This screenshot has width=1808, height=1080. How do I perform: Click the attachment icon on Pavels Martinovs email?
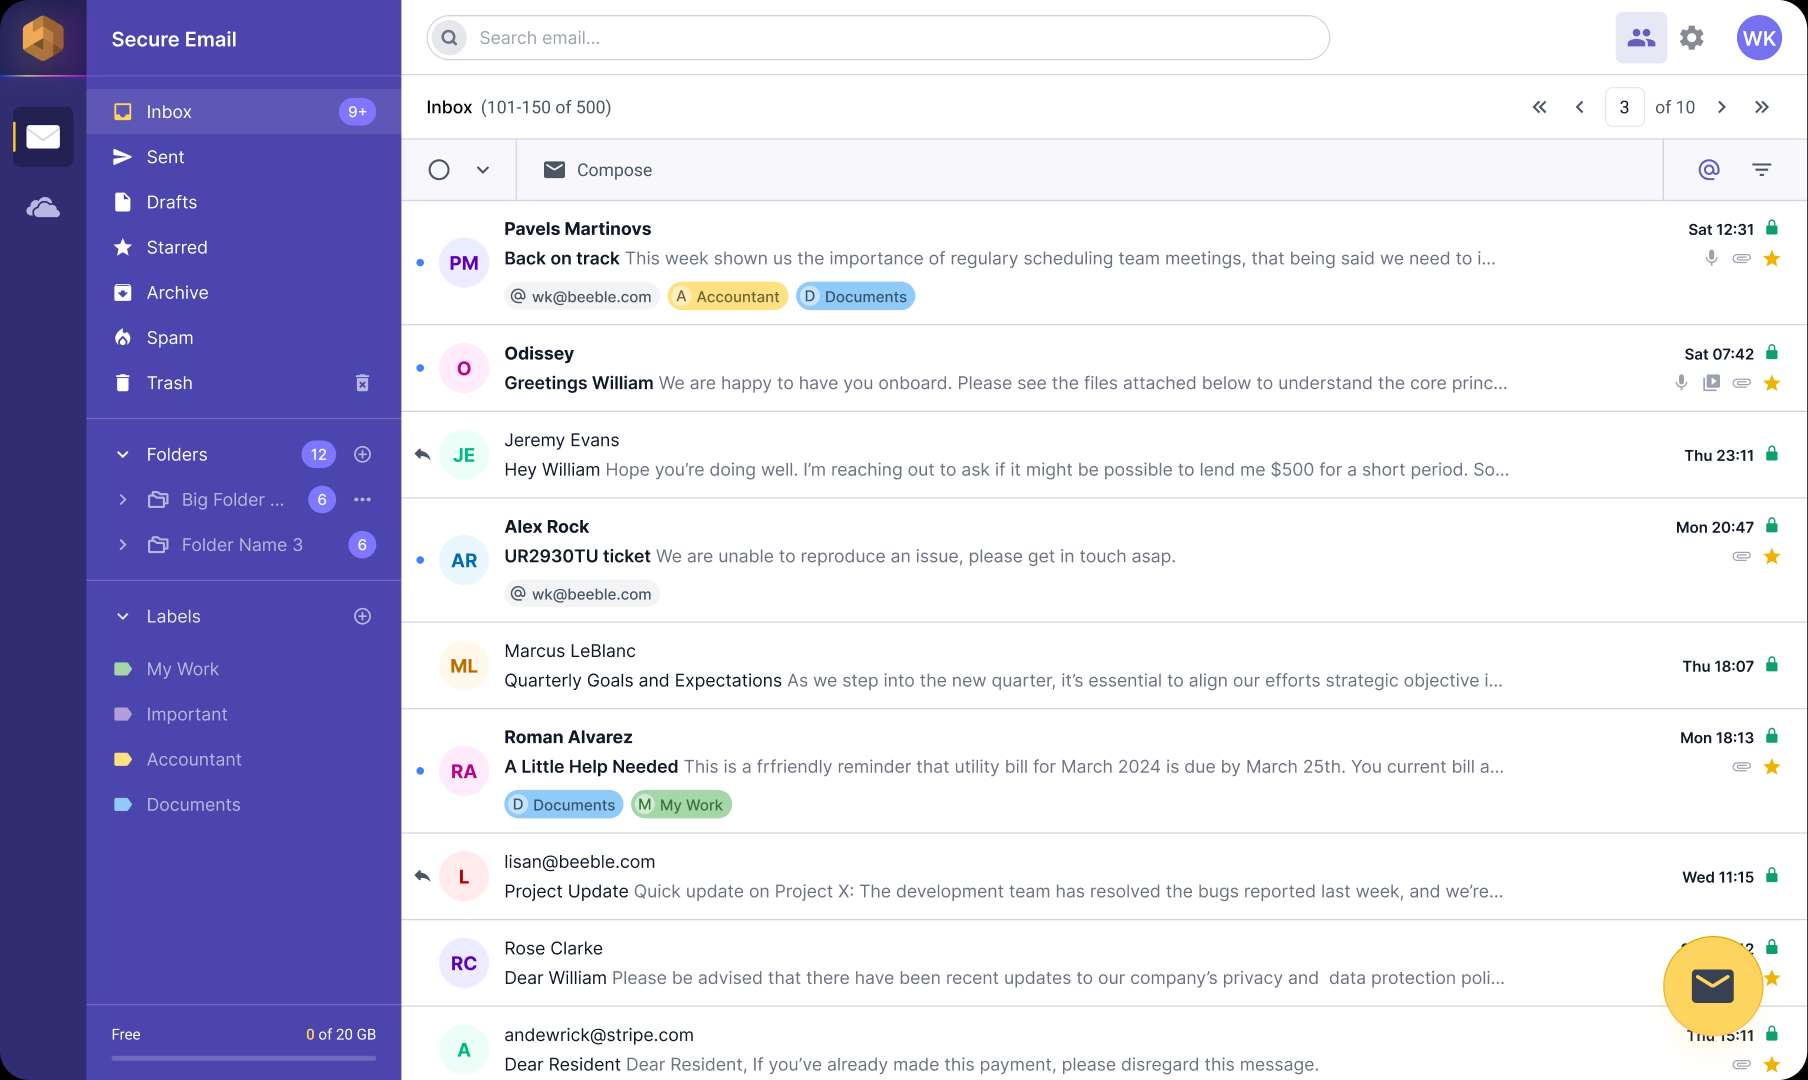1742,258
